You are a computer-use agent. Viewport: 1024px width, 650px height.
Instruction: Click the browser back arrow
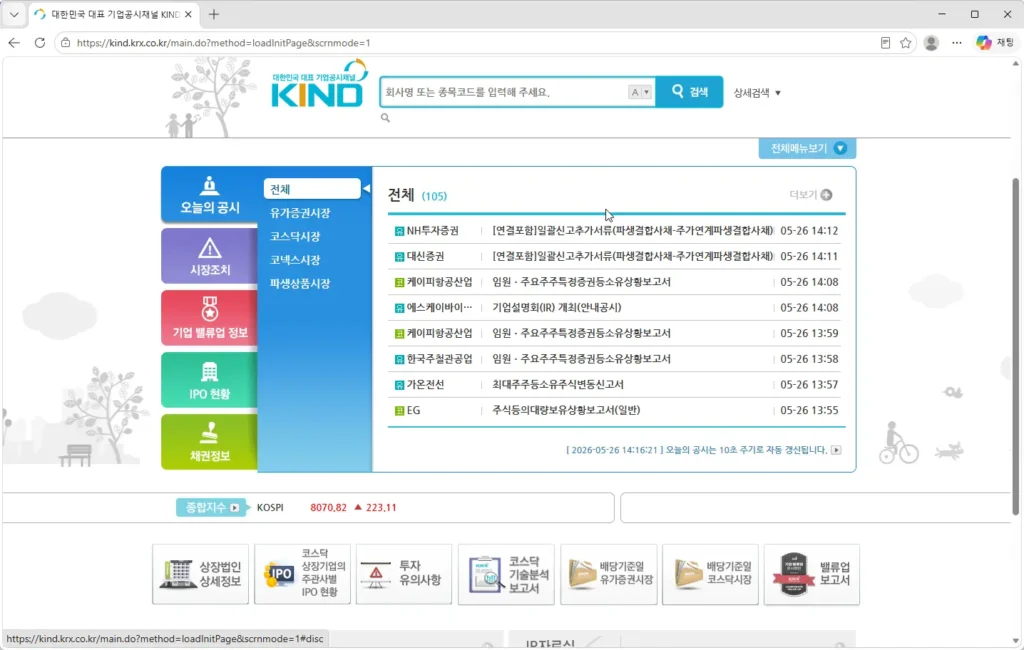pyautogui.click(x=14, y=42)
